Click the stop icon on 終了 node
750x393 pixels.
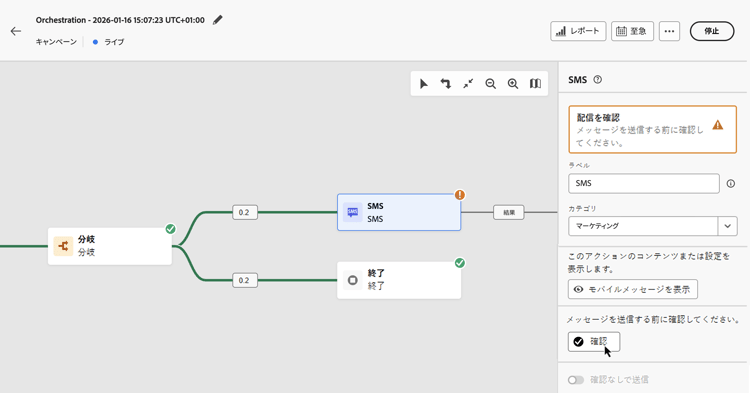click(353, 280)
